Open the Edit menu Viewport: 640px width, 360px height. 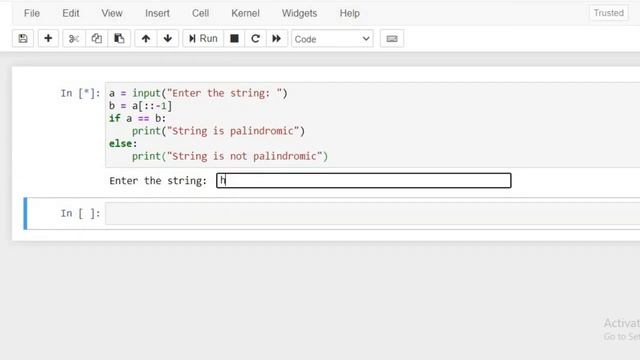[x=71, y=13]
